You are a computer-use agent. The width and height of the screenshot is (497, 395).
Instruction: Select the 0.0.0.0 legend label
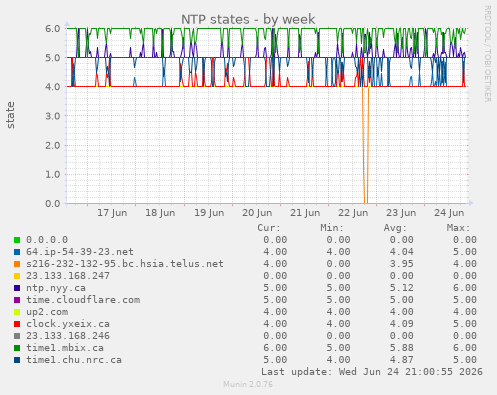(47, 240)
